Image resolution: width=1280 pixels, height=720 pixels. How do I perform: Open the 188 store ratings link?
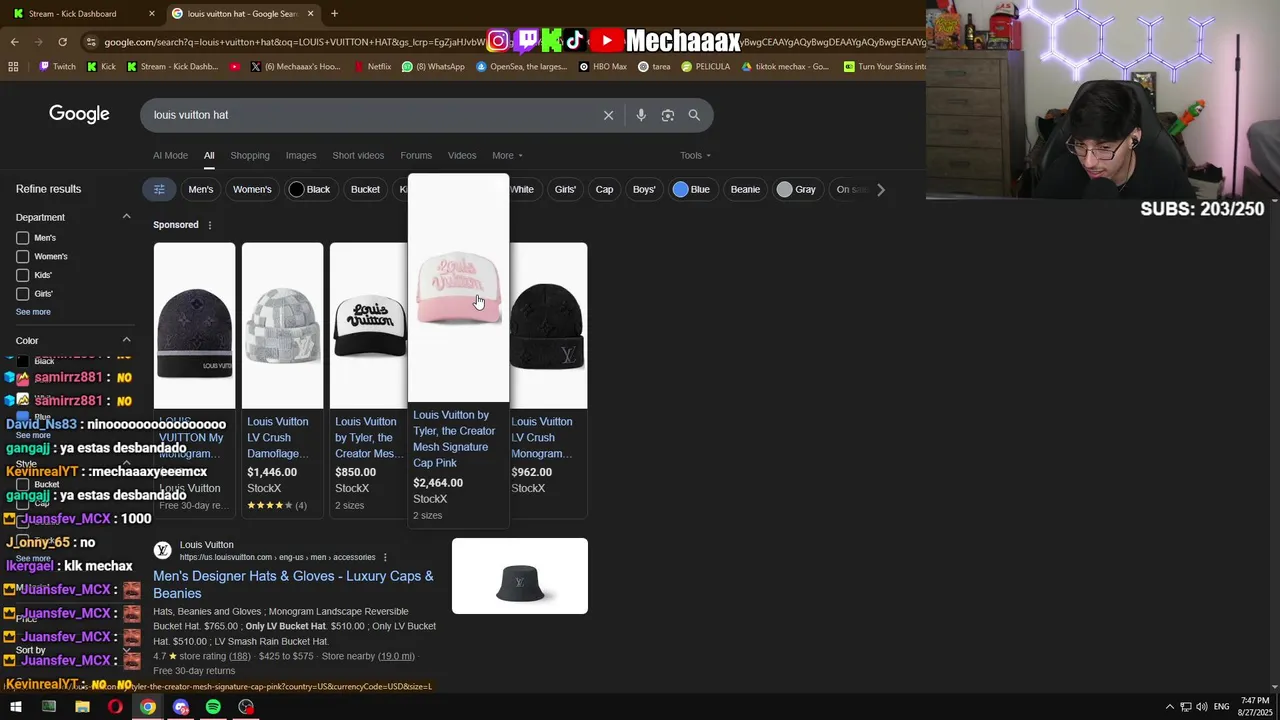coord(240,656)
